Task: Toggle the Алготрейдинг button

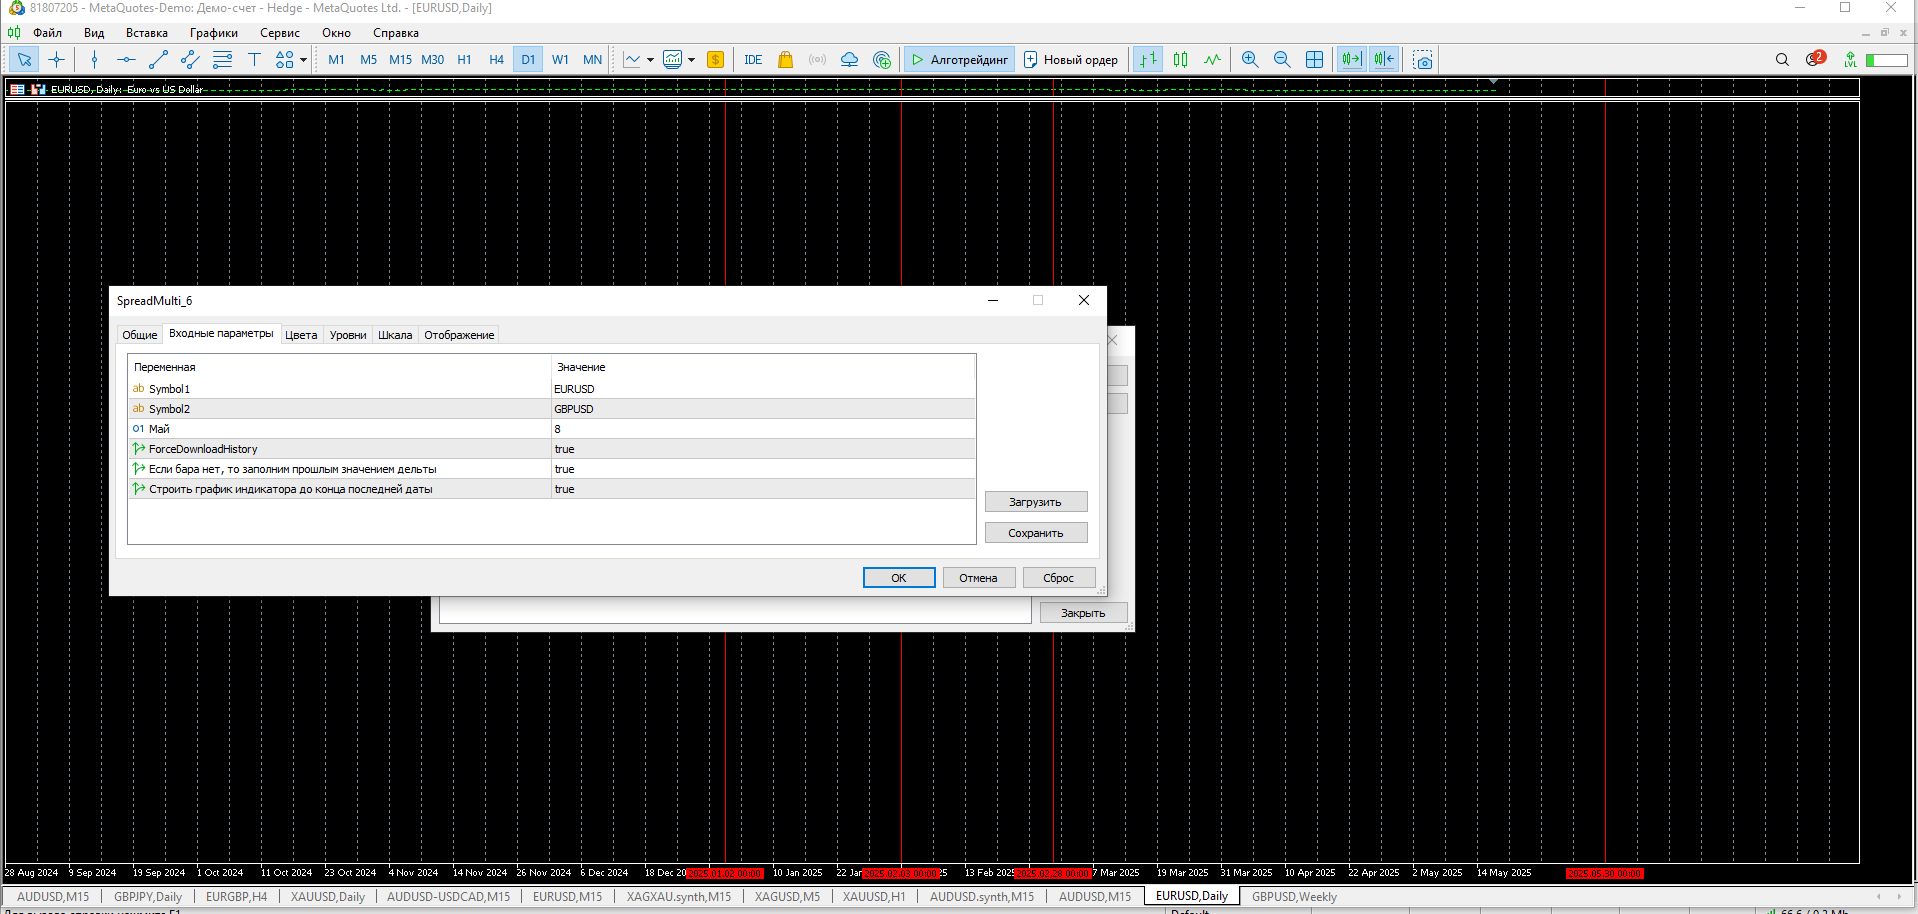Action: point(959,60)
